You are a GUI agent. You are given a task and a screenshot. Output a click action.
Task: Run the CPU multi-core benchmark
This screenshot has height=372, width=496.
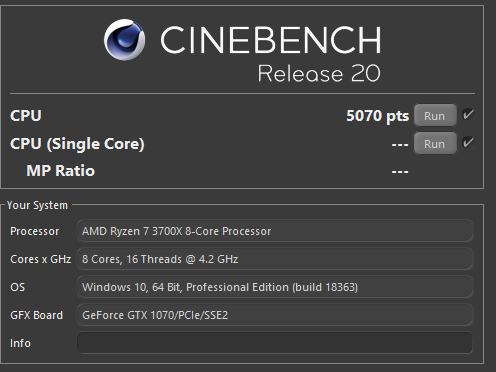tap(435, 115)
